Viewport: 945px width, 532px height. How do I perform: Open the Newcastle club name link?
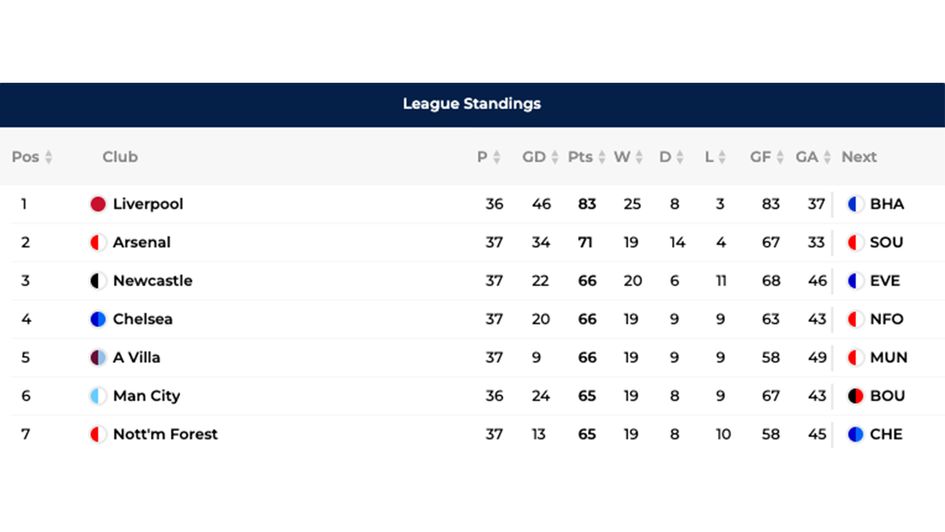(x=152, y=281)
